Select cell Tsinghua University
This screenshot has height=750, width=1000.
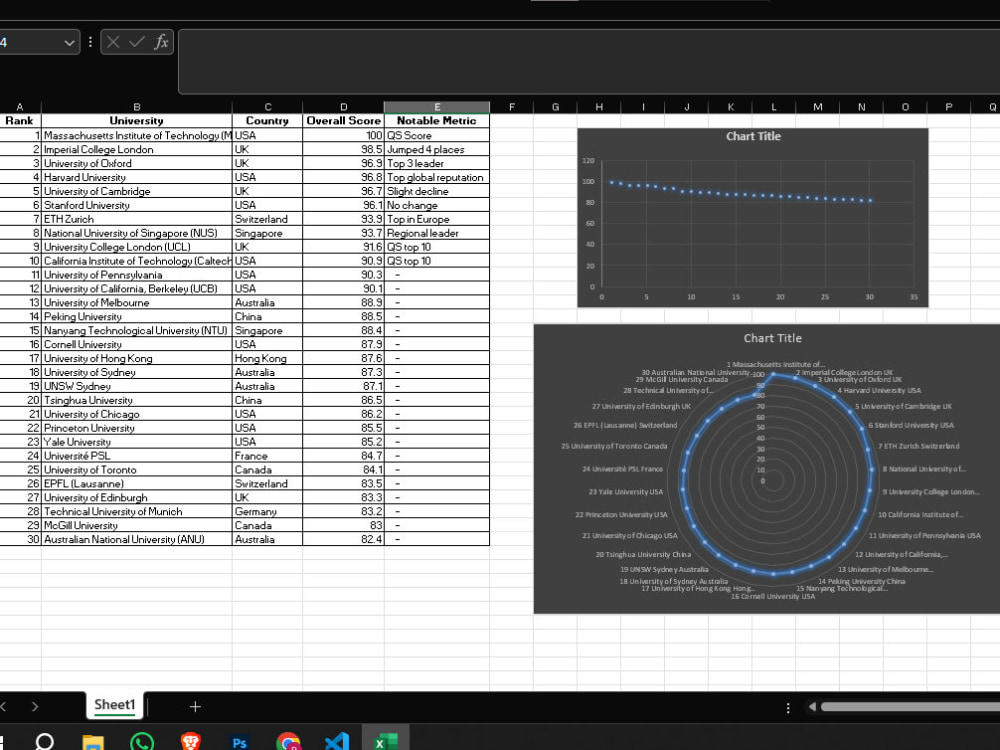tap(136, 401)
